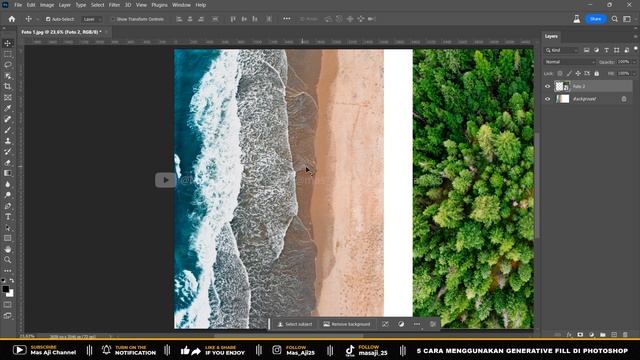Viewport: 640px width, 360px height.
Task: Select the Pen tool
Action: (x=8, y=206)
